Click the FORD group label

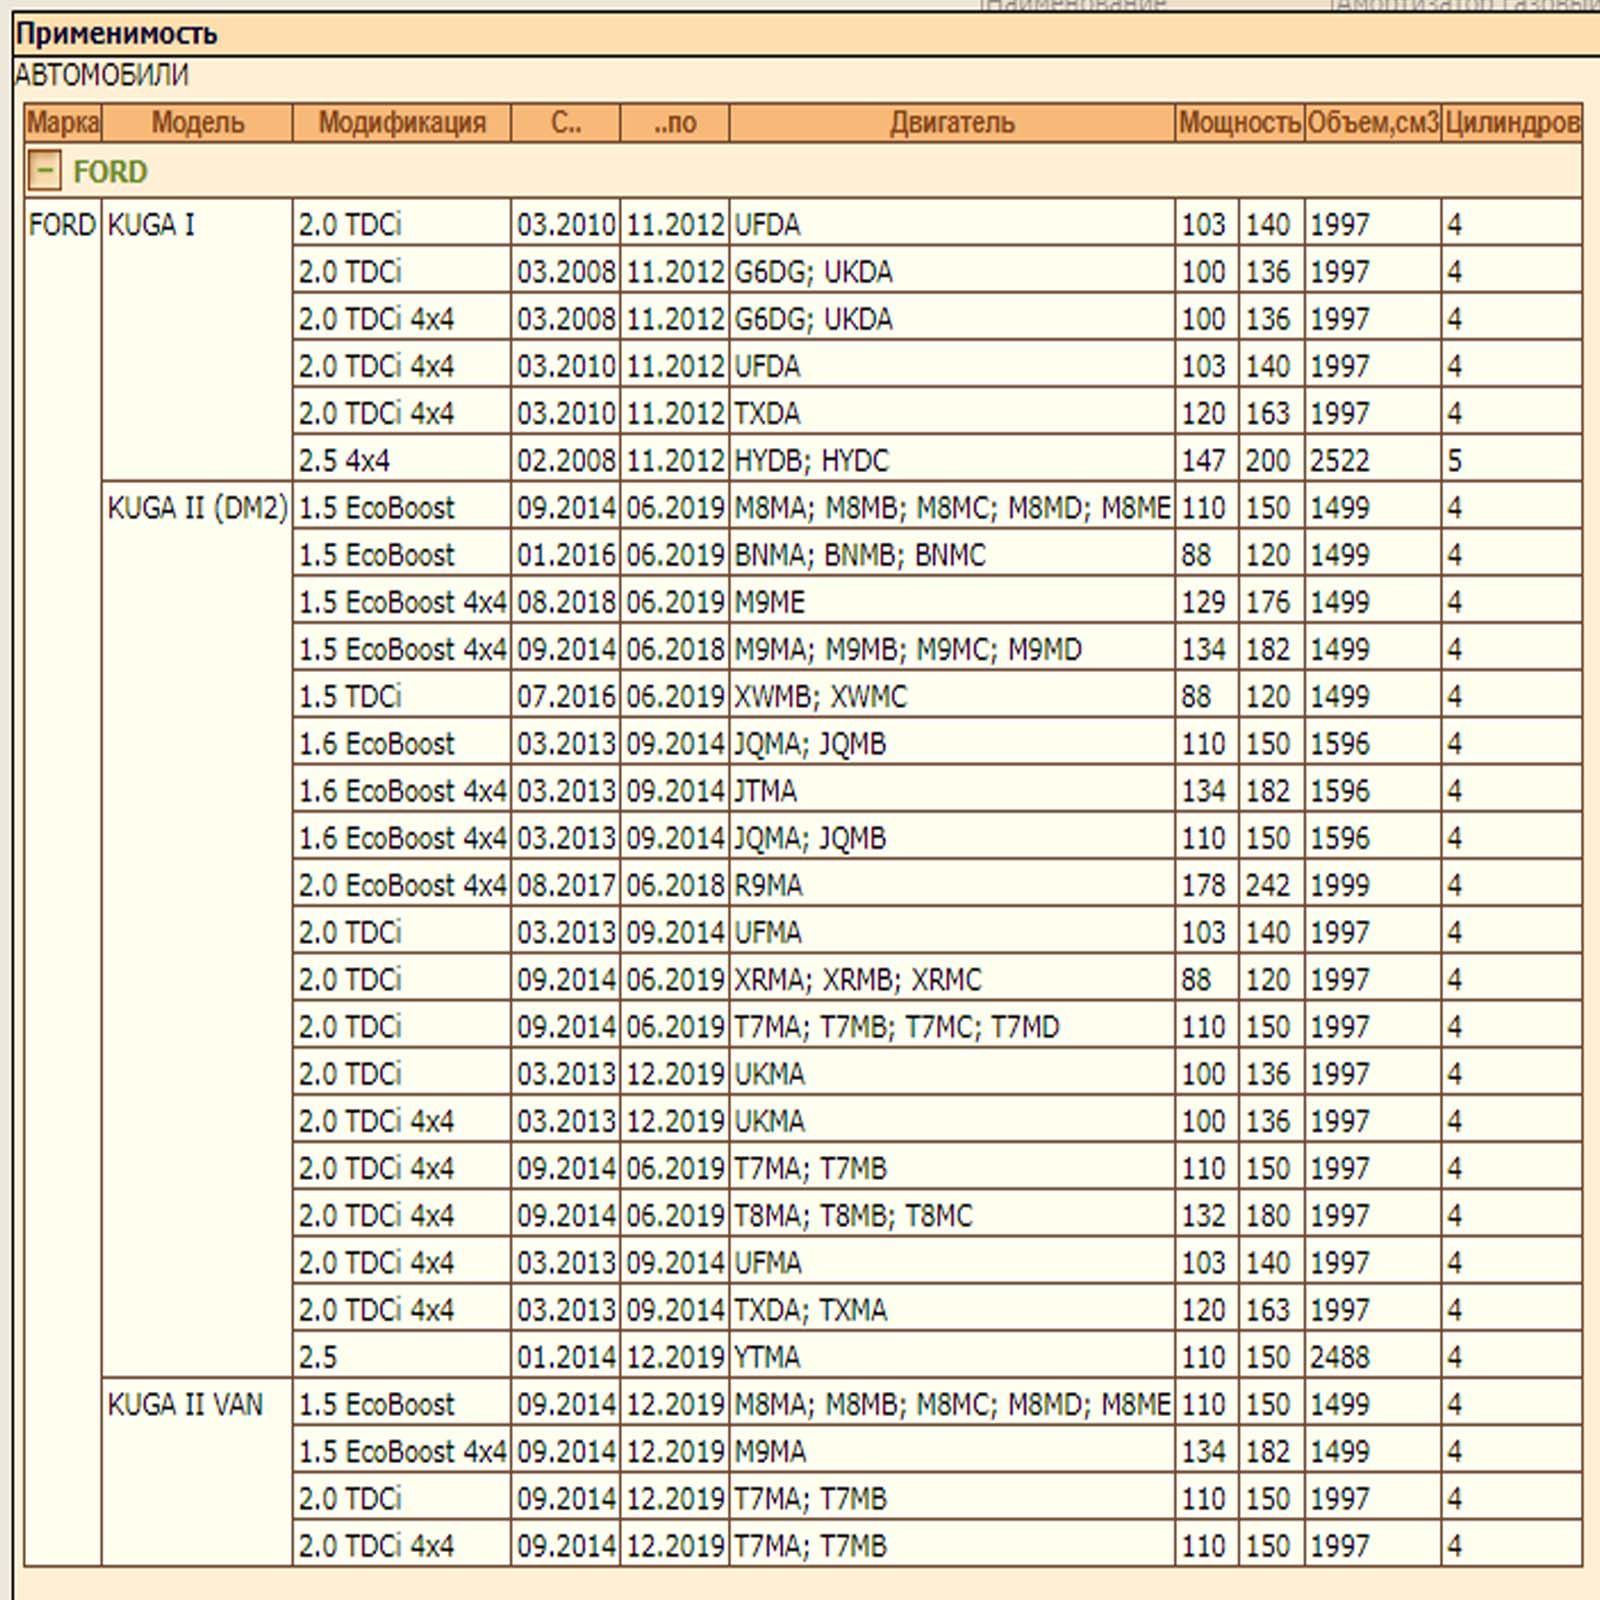(x=110, y=172)
